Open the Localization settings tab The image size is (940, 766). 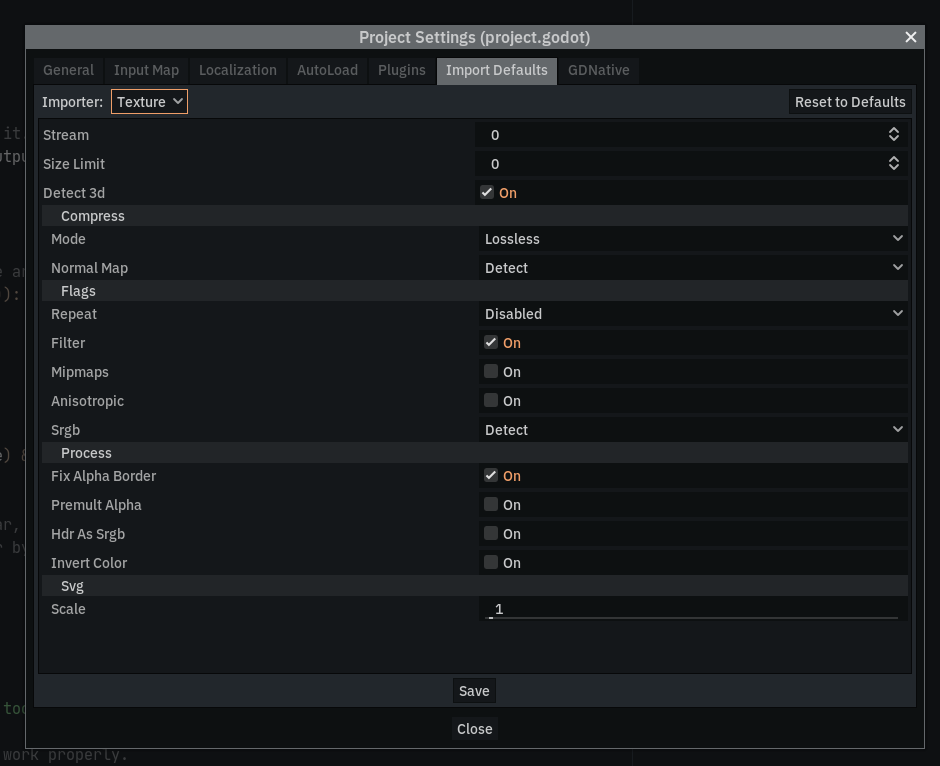click(x=238, y=70)
